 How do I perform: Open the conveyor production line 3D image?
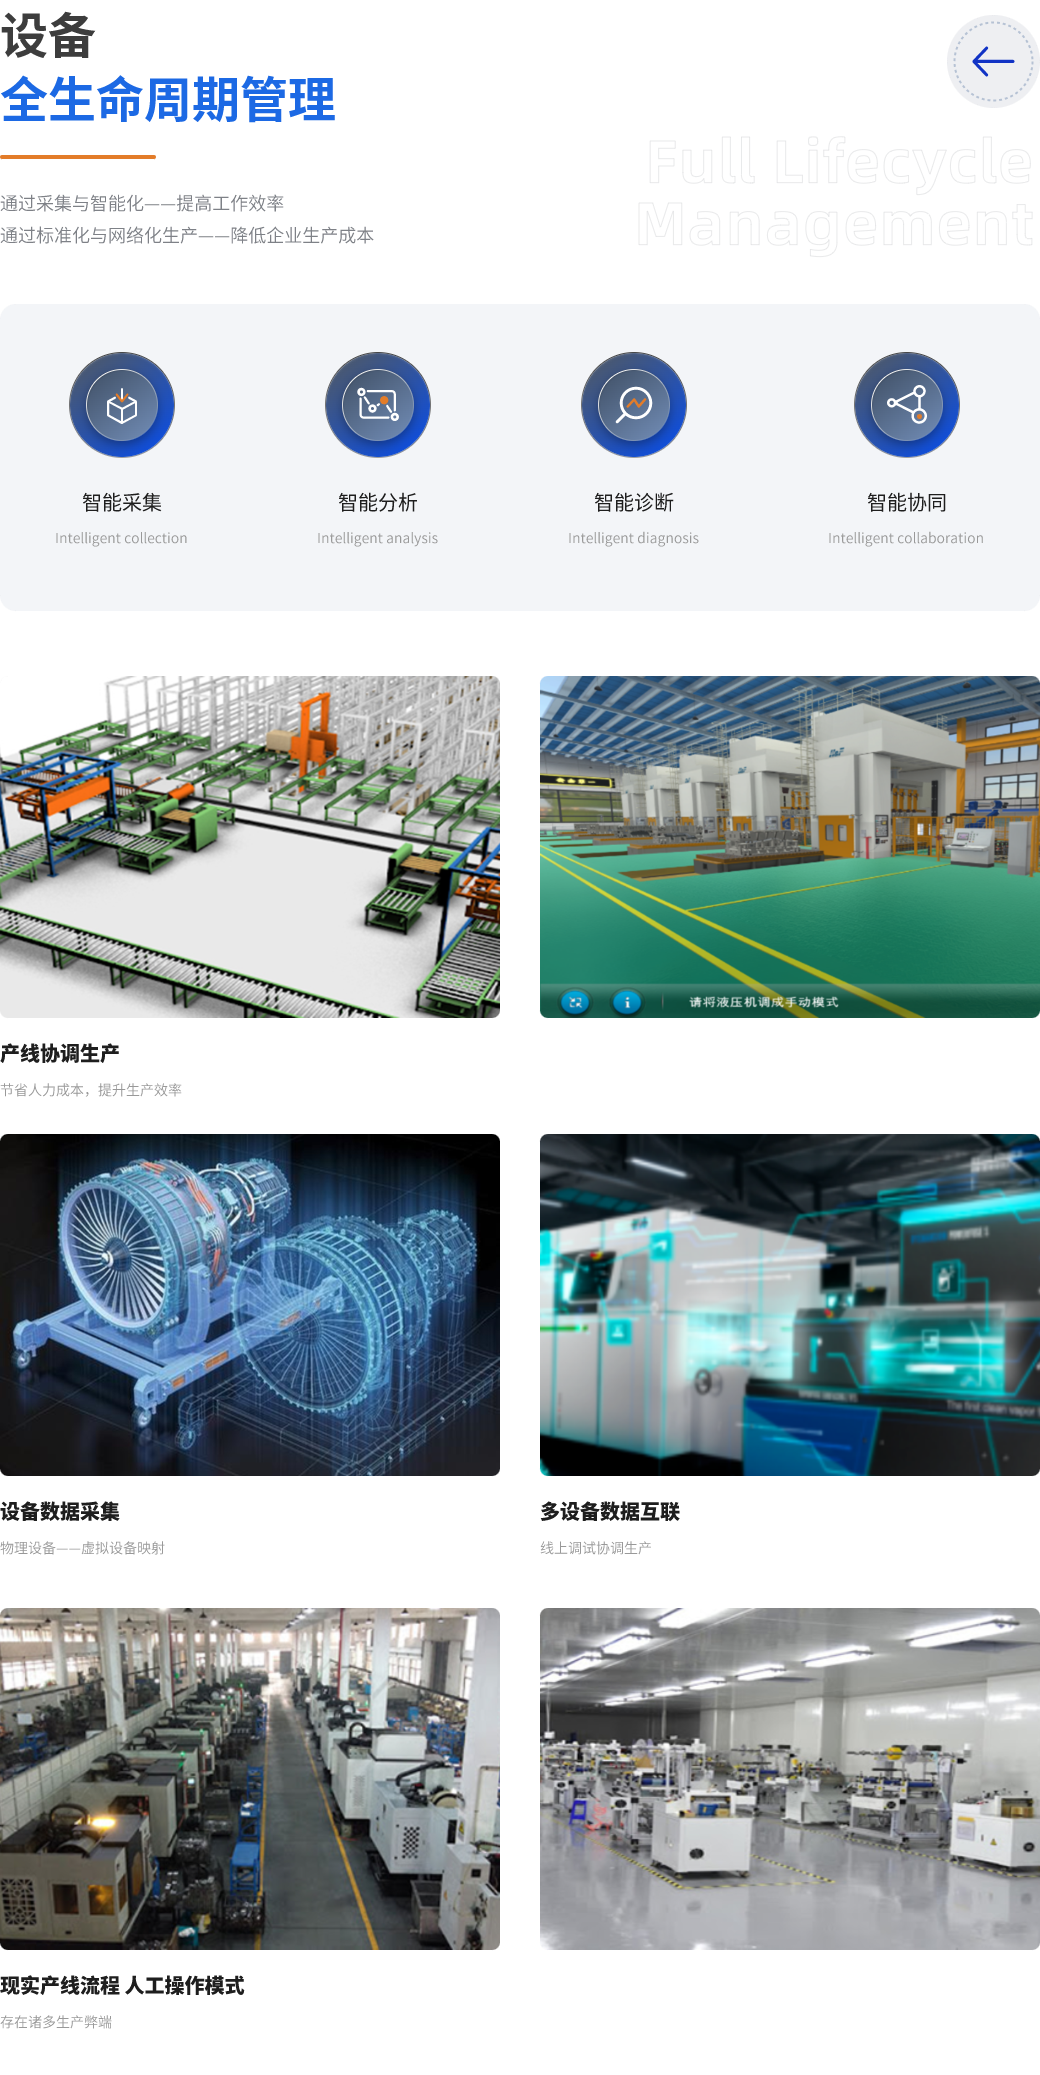(x=250, y=847)
